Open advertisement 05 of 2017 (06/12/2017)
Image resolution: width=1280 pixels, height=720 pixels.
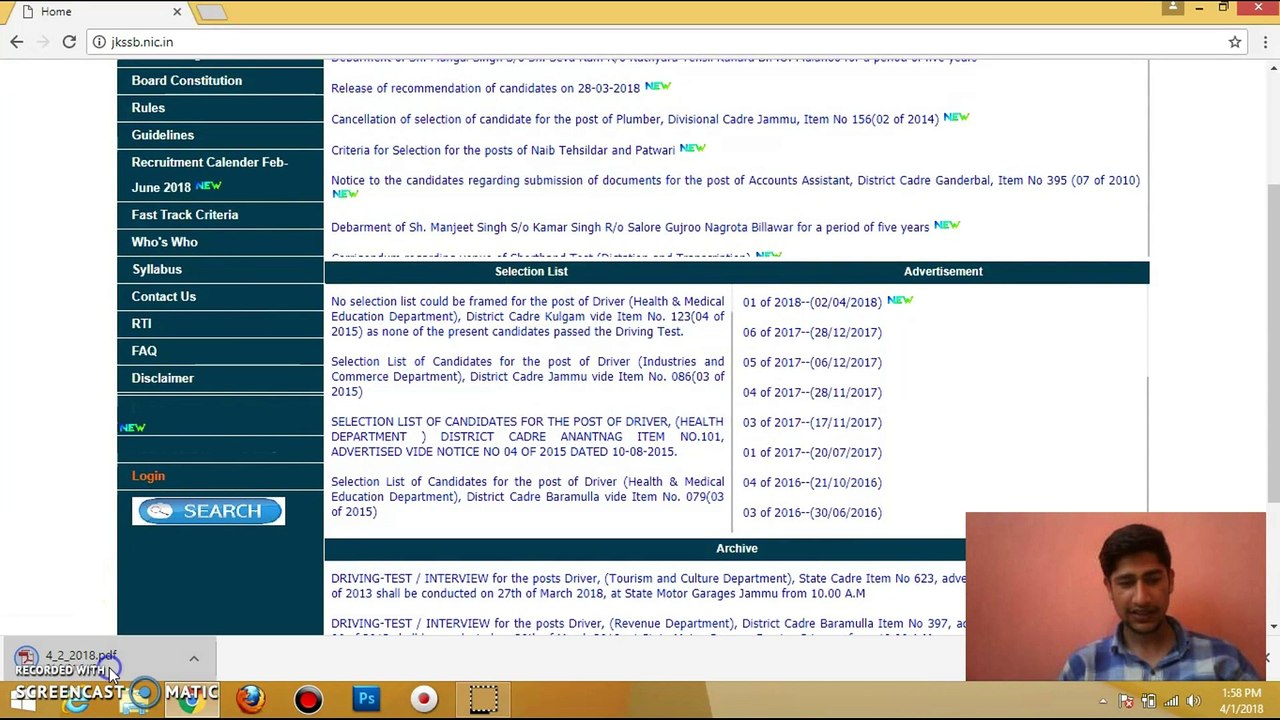click(812, 362)
